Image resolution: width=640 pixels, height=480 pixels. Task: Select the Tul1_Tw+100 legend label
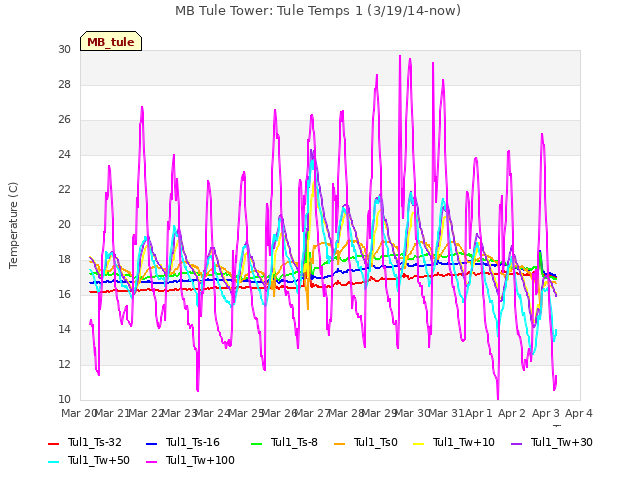200,460
